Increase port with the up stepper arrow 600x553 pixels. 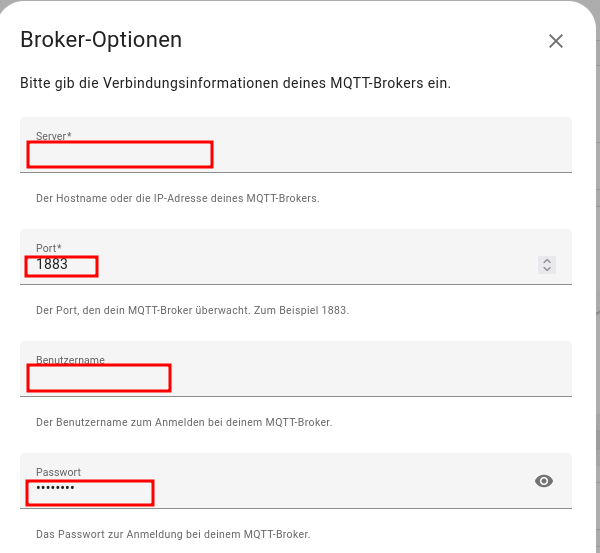546,261
